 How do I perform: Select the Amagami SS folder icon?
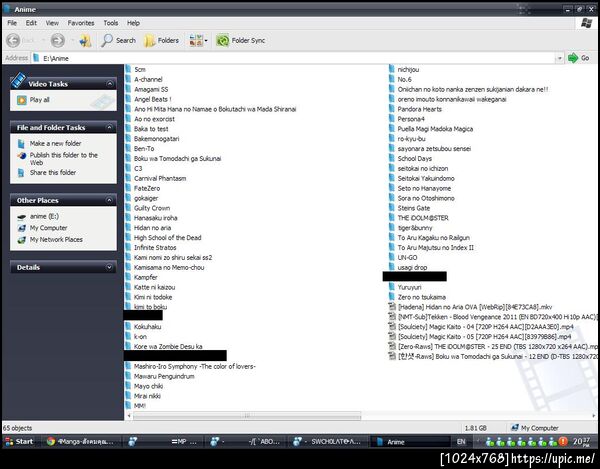128,89
